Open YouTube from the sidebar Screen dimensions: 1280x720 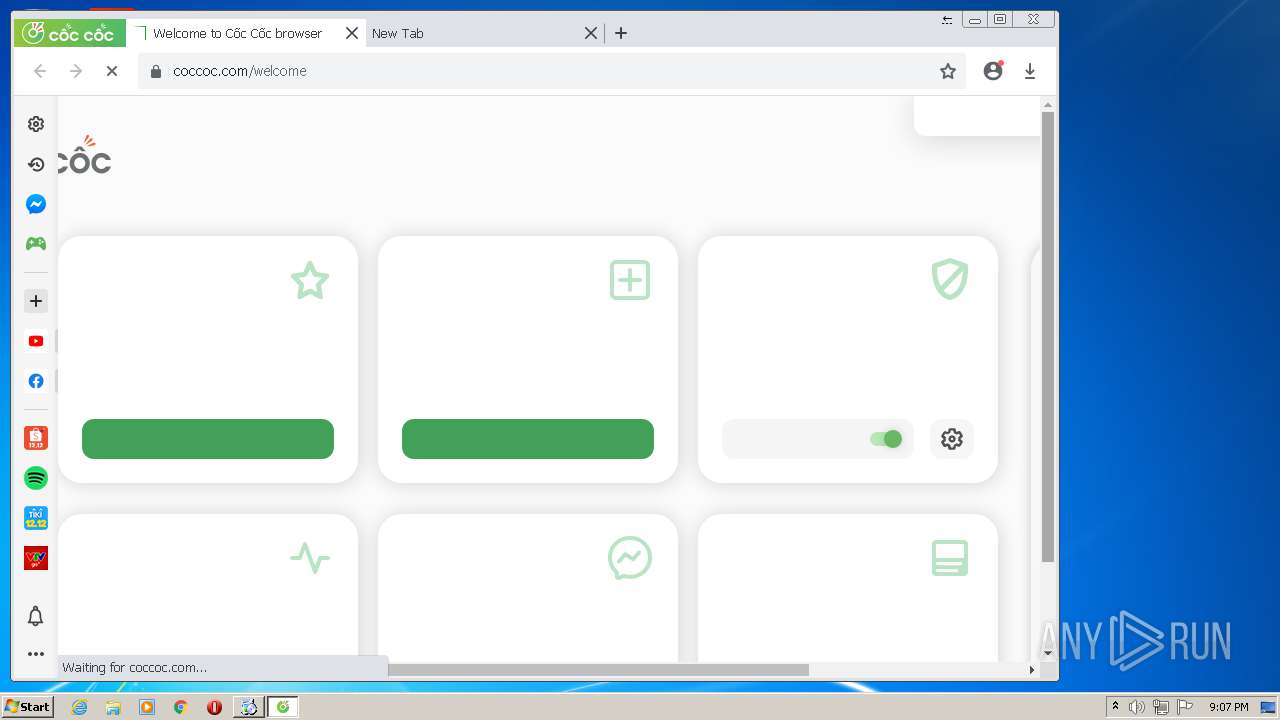[36, 341]
